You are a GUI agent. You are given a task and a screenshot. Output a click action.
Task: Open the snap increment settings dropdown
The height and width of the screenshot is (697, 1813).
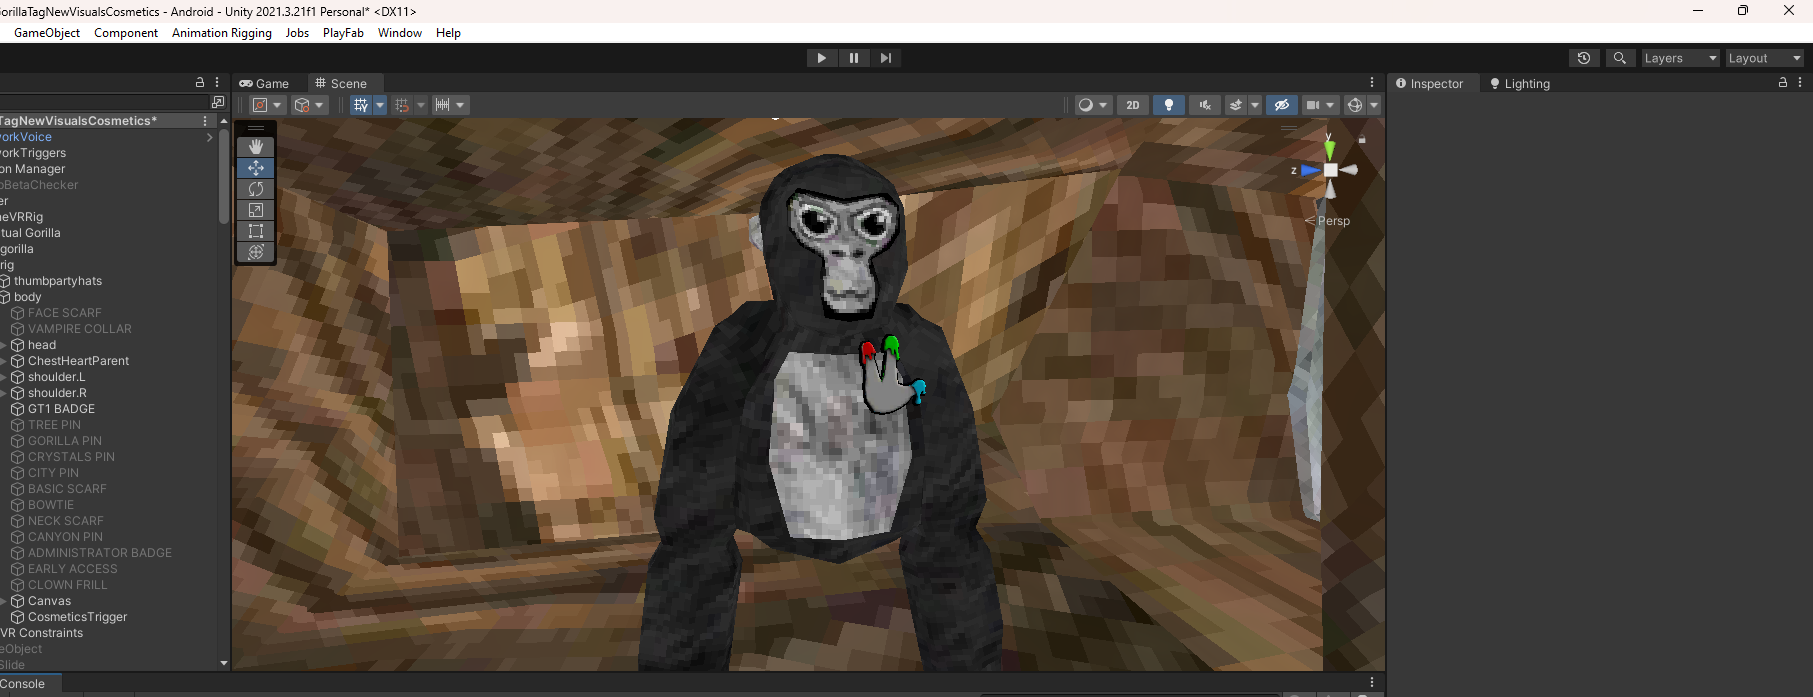coord(450,105)
